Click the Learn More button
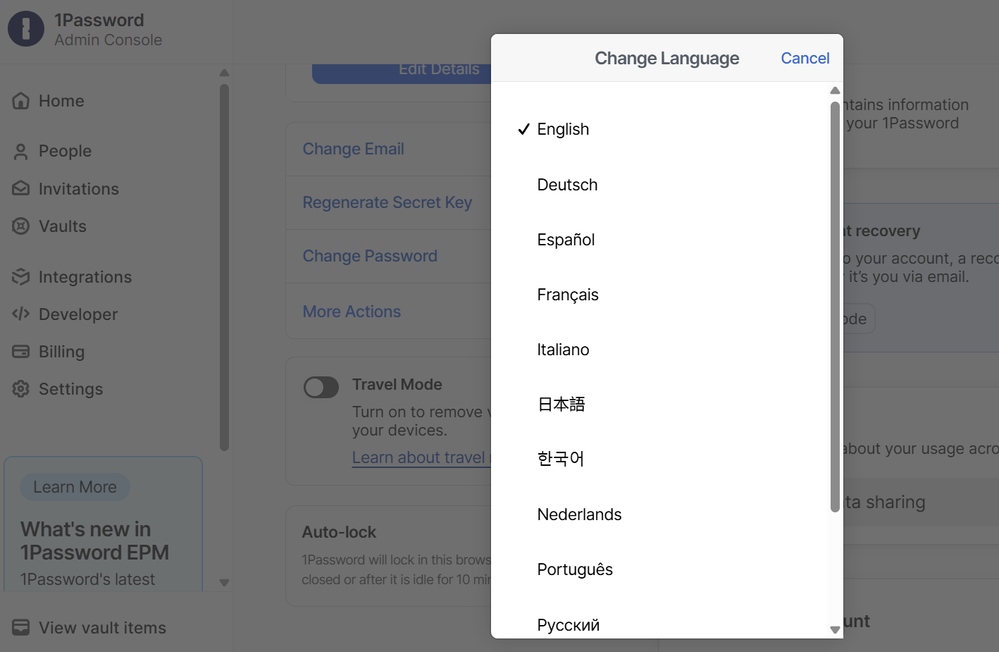Image resolution: width=999 pixels, height=652 pixels. coord(75,487)
